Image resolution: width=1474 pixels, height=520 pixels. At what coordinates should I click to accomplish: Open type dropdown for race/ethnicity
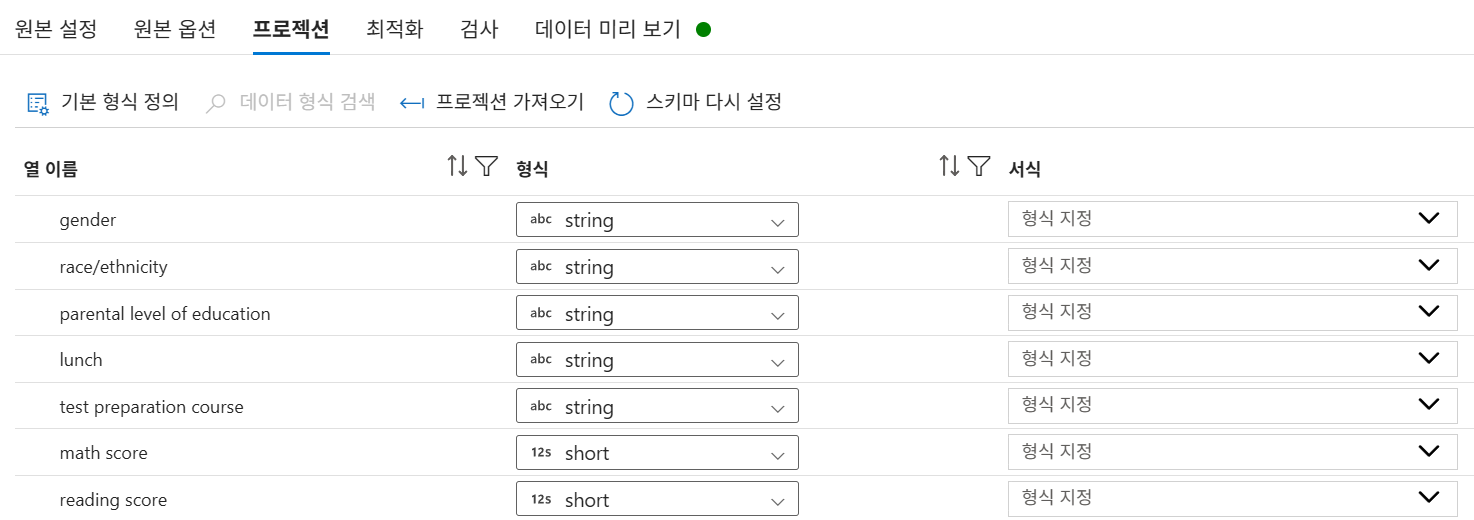pos(657,268)
